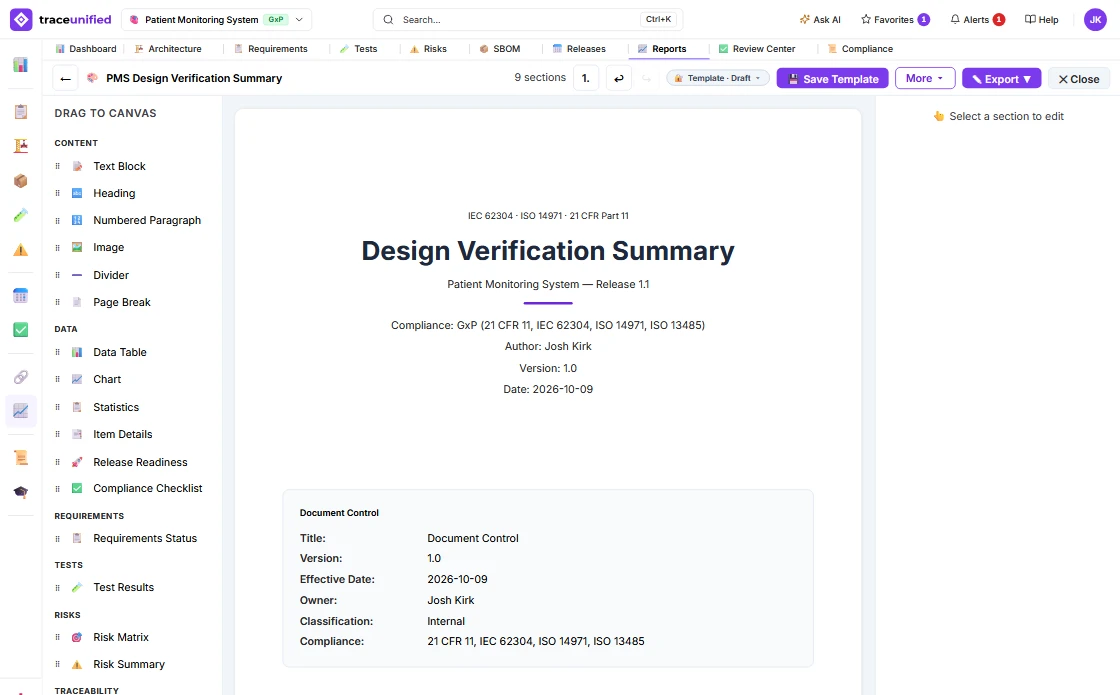The image size is (1120, 695).
Task: Switch to the Architecture tab
Action: click(168, 49)
